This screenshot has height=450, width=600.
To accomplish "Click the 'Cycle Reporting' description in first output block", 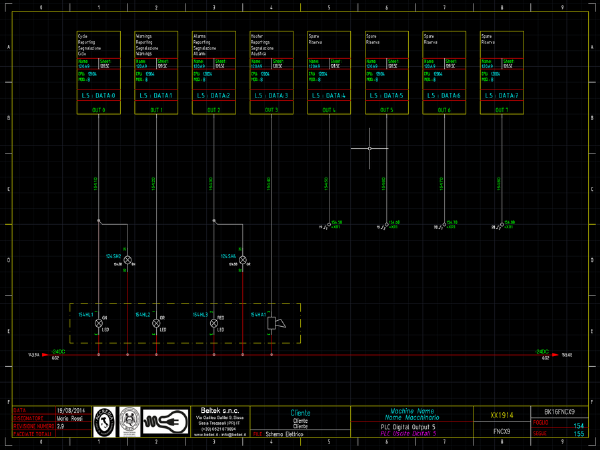I will pyautogui.click(x=87, y=39).
